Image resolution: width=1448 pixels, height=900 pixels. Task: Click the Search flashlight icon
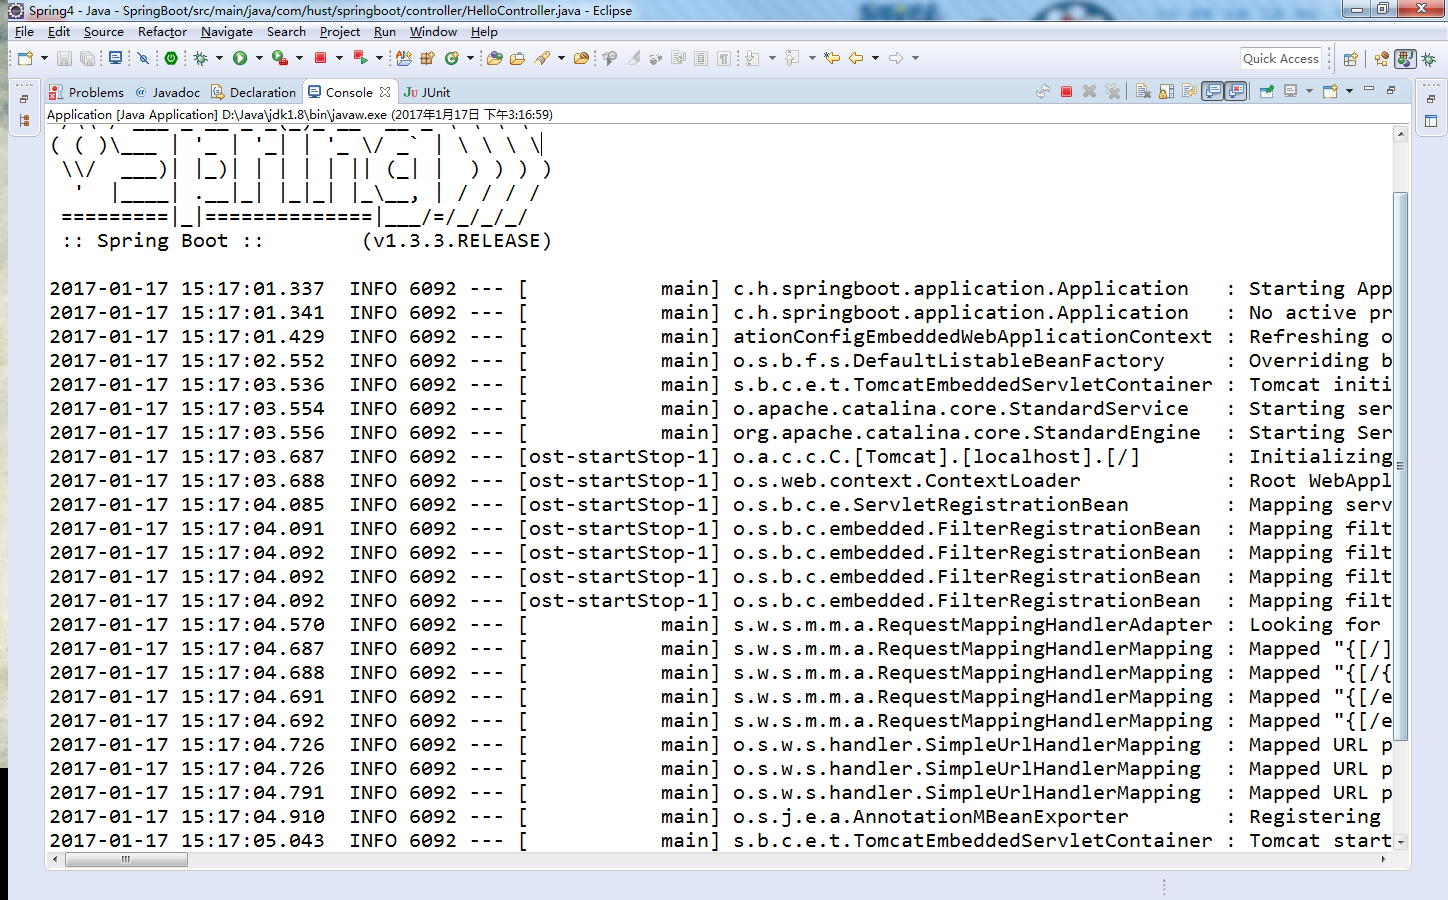[x=542, y=58]
